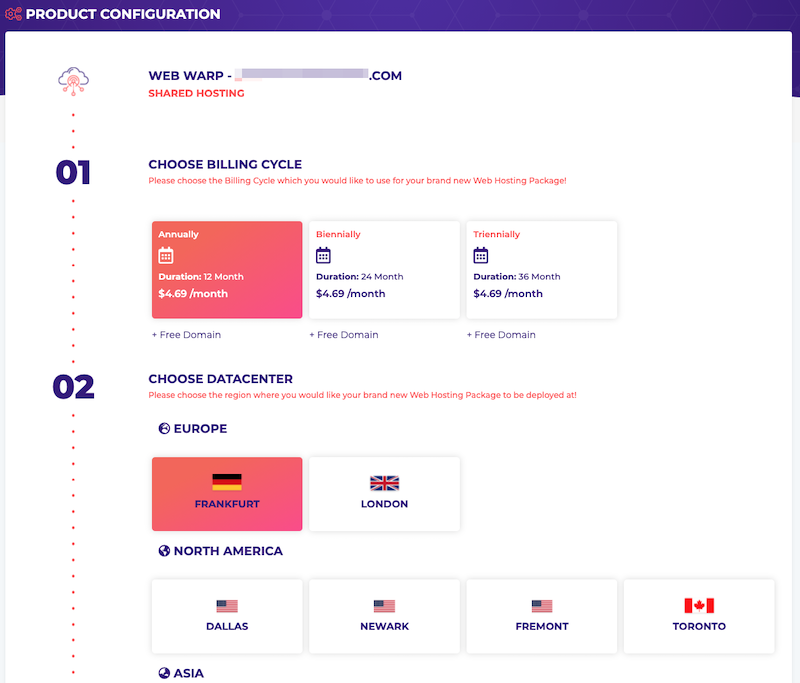The width and height of the screenshot is (800, 683).
Task: Click the calendar icon in Triennially card
Action: click(x=481, y=255)
